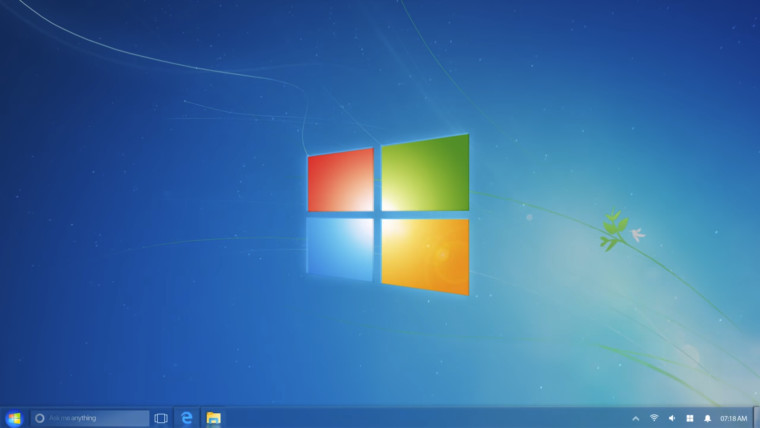Open the Wi-Fi network flyout

[x=654, y=418]
